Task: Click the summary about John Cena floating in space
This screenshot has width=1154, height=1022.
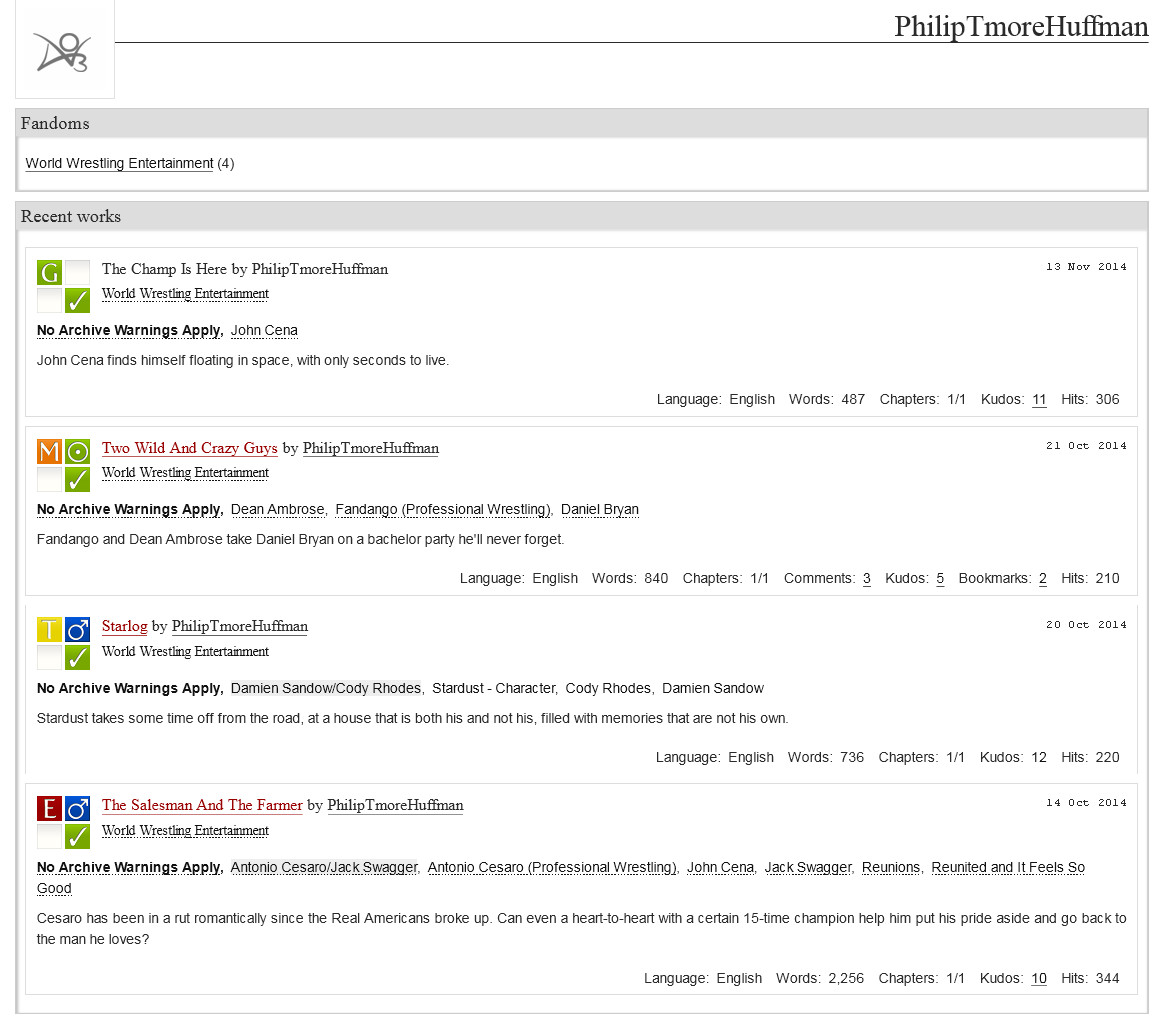Action: 243,361
